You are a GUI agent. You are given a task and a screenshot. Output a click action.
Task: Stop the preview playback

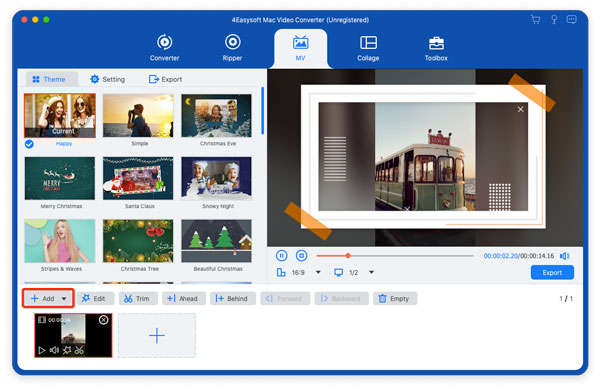301,256
